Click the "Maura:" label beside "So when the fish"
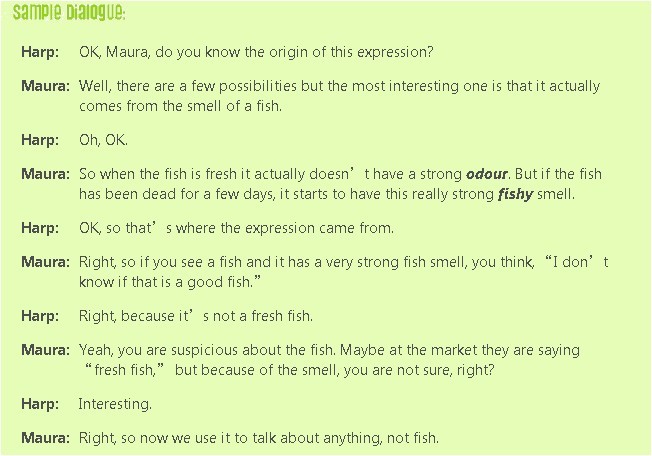This screenshot has height=456, width=652. point(45,174)
